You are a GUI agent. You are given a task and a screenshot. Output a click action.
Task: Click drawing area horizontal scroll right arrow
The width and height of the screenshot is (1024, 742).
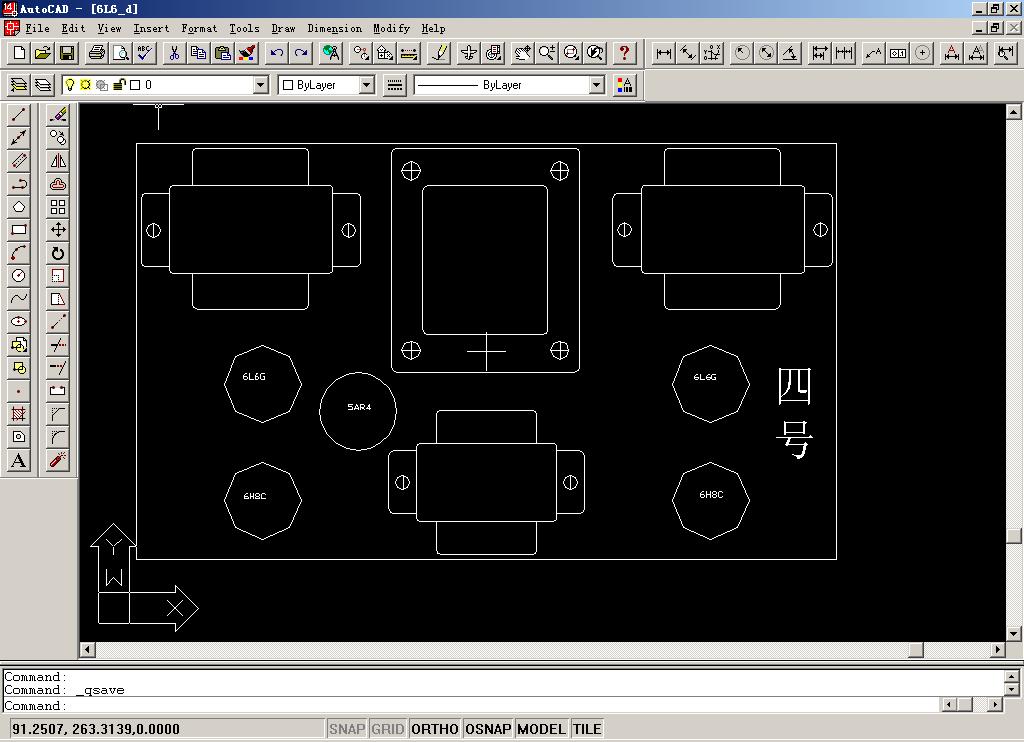tap(997, 650)
